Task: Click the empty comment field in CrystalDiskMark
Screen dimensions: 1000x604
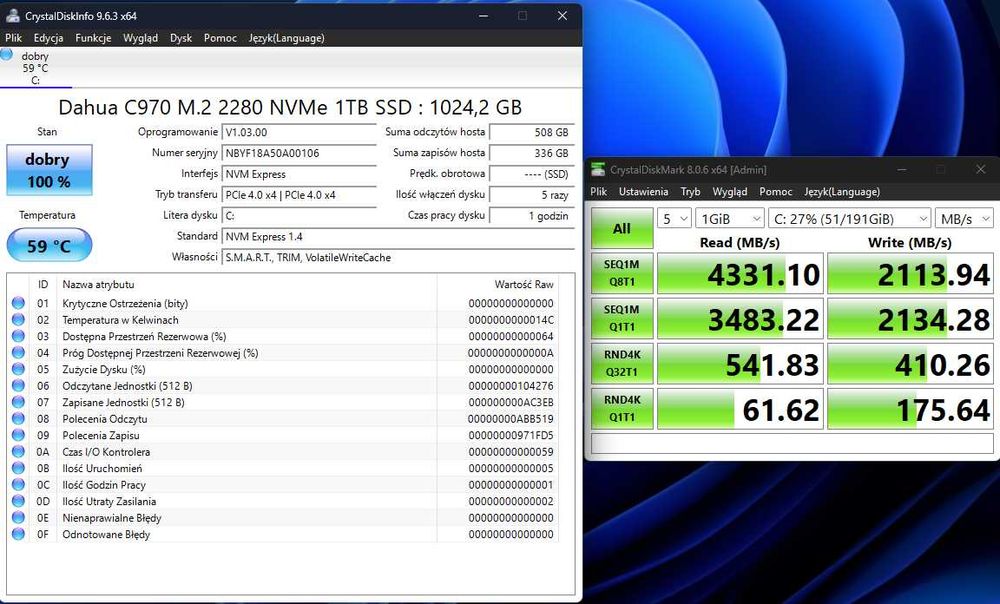Action: pyautogui.click(x=792, y=443)
